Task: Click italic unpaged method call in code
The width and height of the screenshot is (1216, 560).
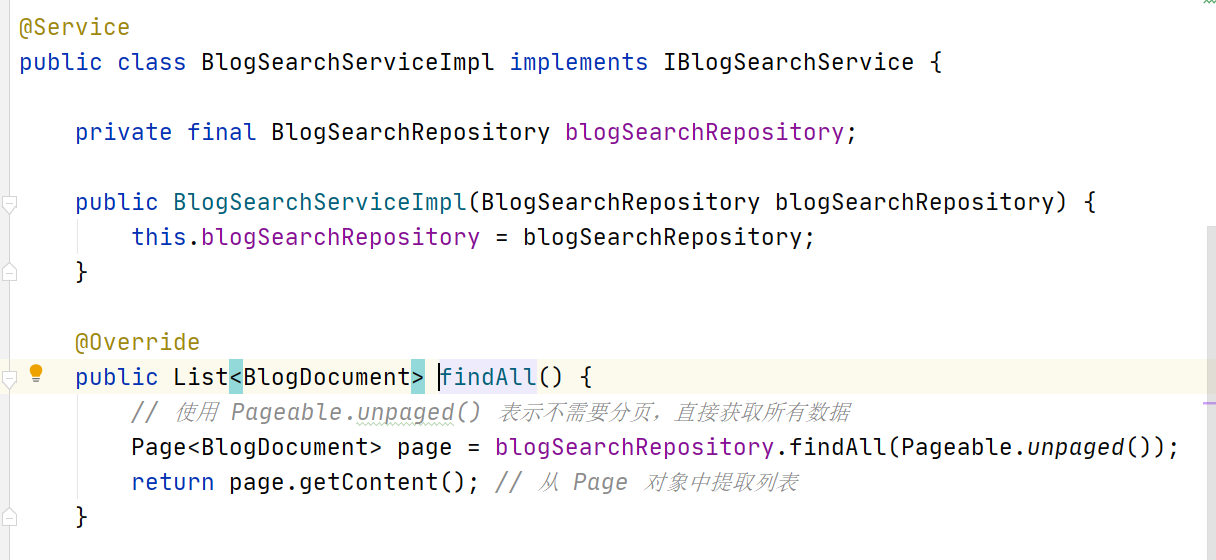Action: point(1076,447)
